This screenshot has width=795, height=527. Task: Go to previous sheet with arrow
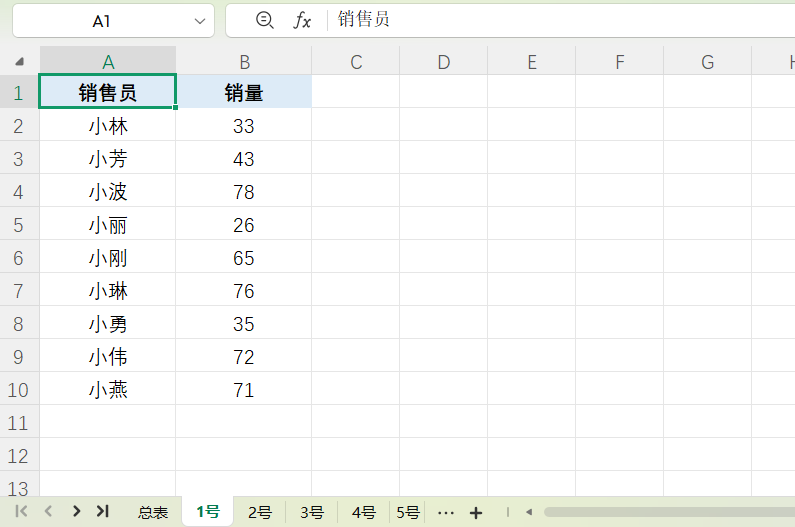click(48, 511)
